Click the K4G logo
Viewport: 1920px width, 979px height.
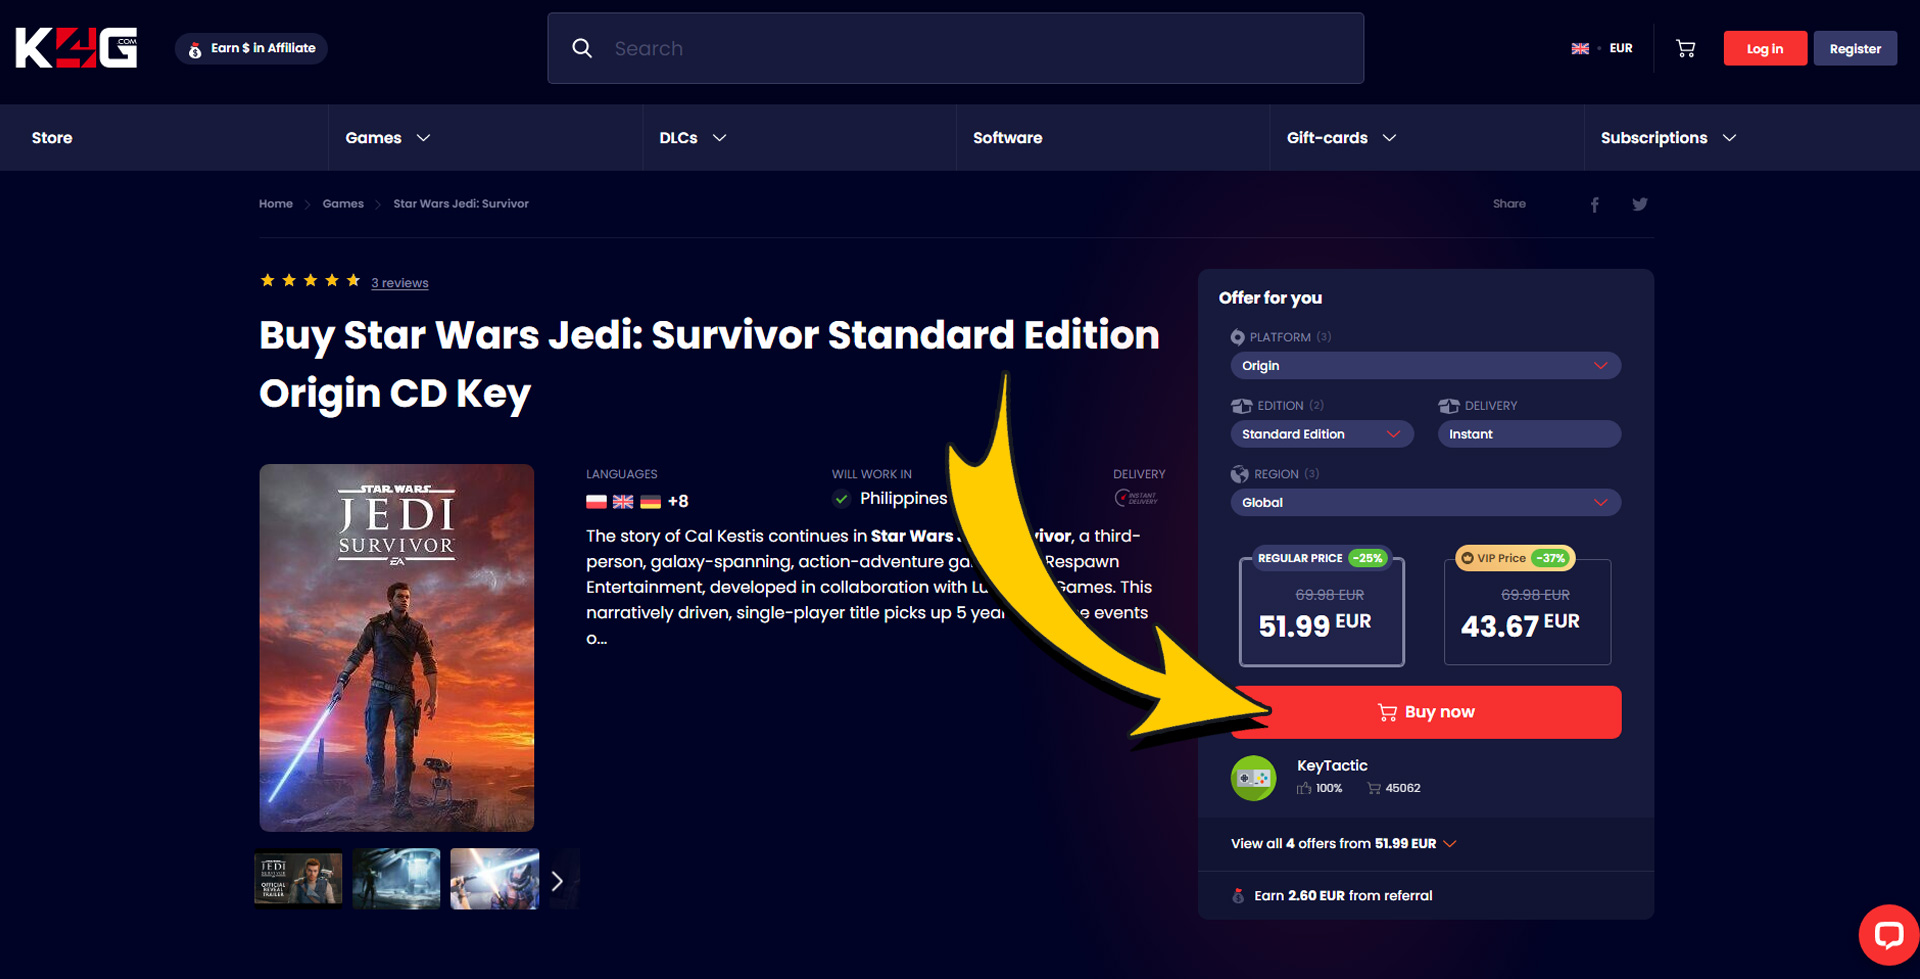point(76,48)
